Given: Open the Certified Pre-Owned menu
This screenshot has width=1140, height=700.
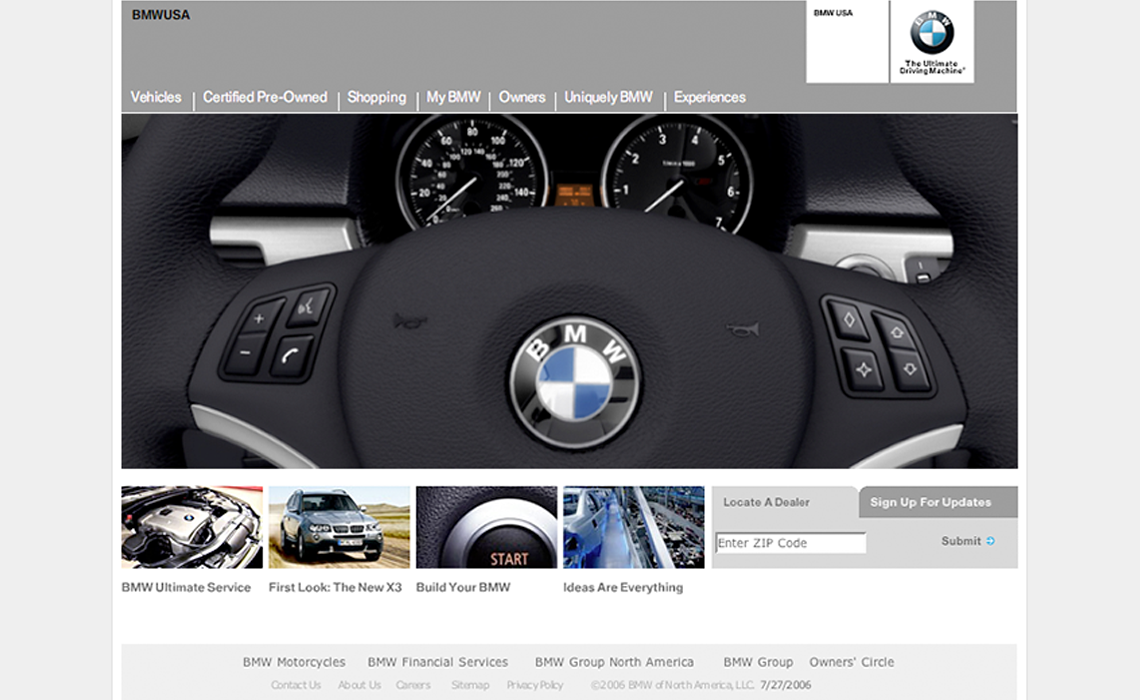Looking at the screenshot, I should click(265, 97).
